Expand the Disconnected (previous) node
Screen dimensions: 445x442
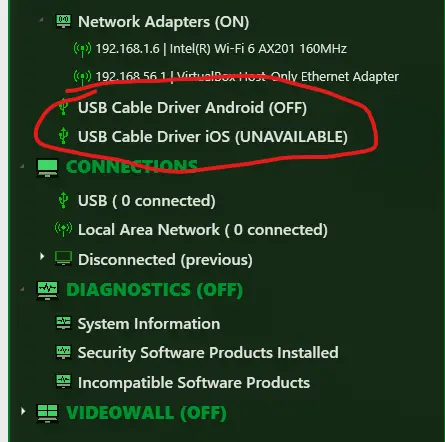coord(42,256)
